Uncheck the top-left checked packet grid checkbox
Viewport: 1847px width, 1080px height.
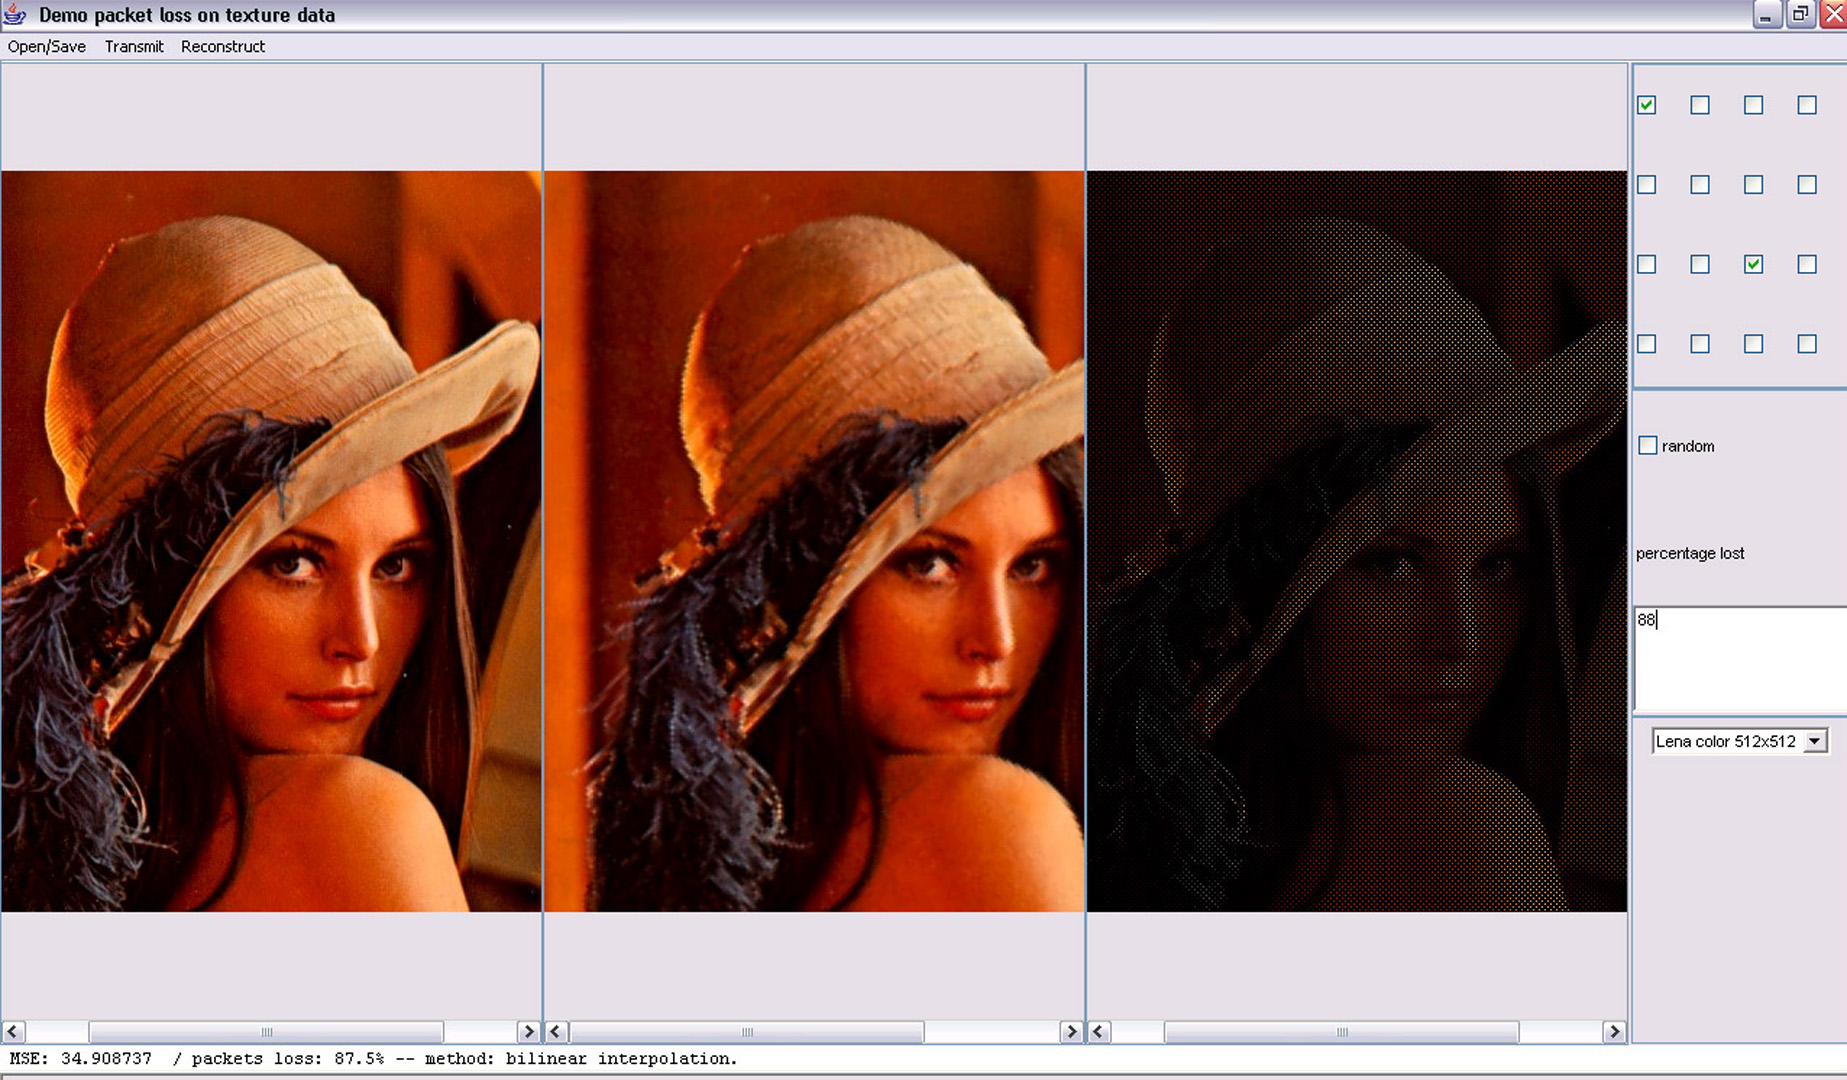pos(1647,105)
